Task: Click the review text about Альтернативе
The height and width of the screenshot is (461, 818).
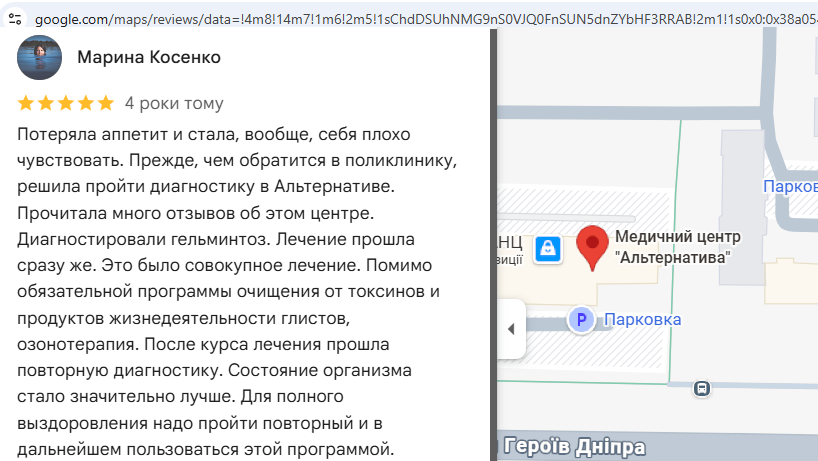Action: click(206, 186)
